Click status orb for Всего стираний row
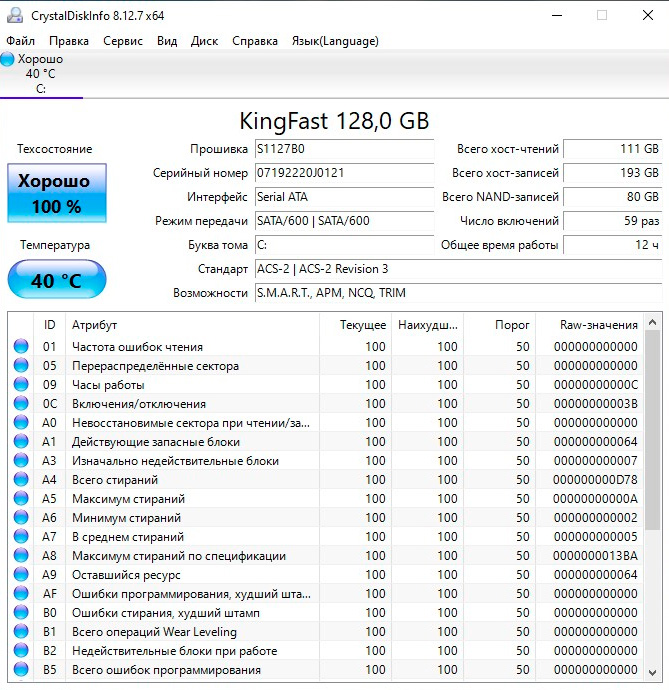Screen dimensions: 669x690 [21, 480]
